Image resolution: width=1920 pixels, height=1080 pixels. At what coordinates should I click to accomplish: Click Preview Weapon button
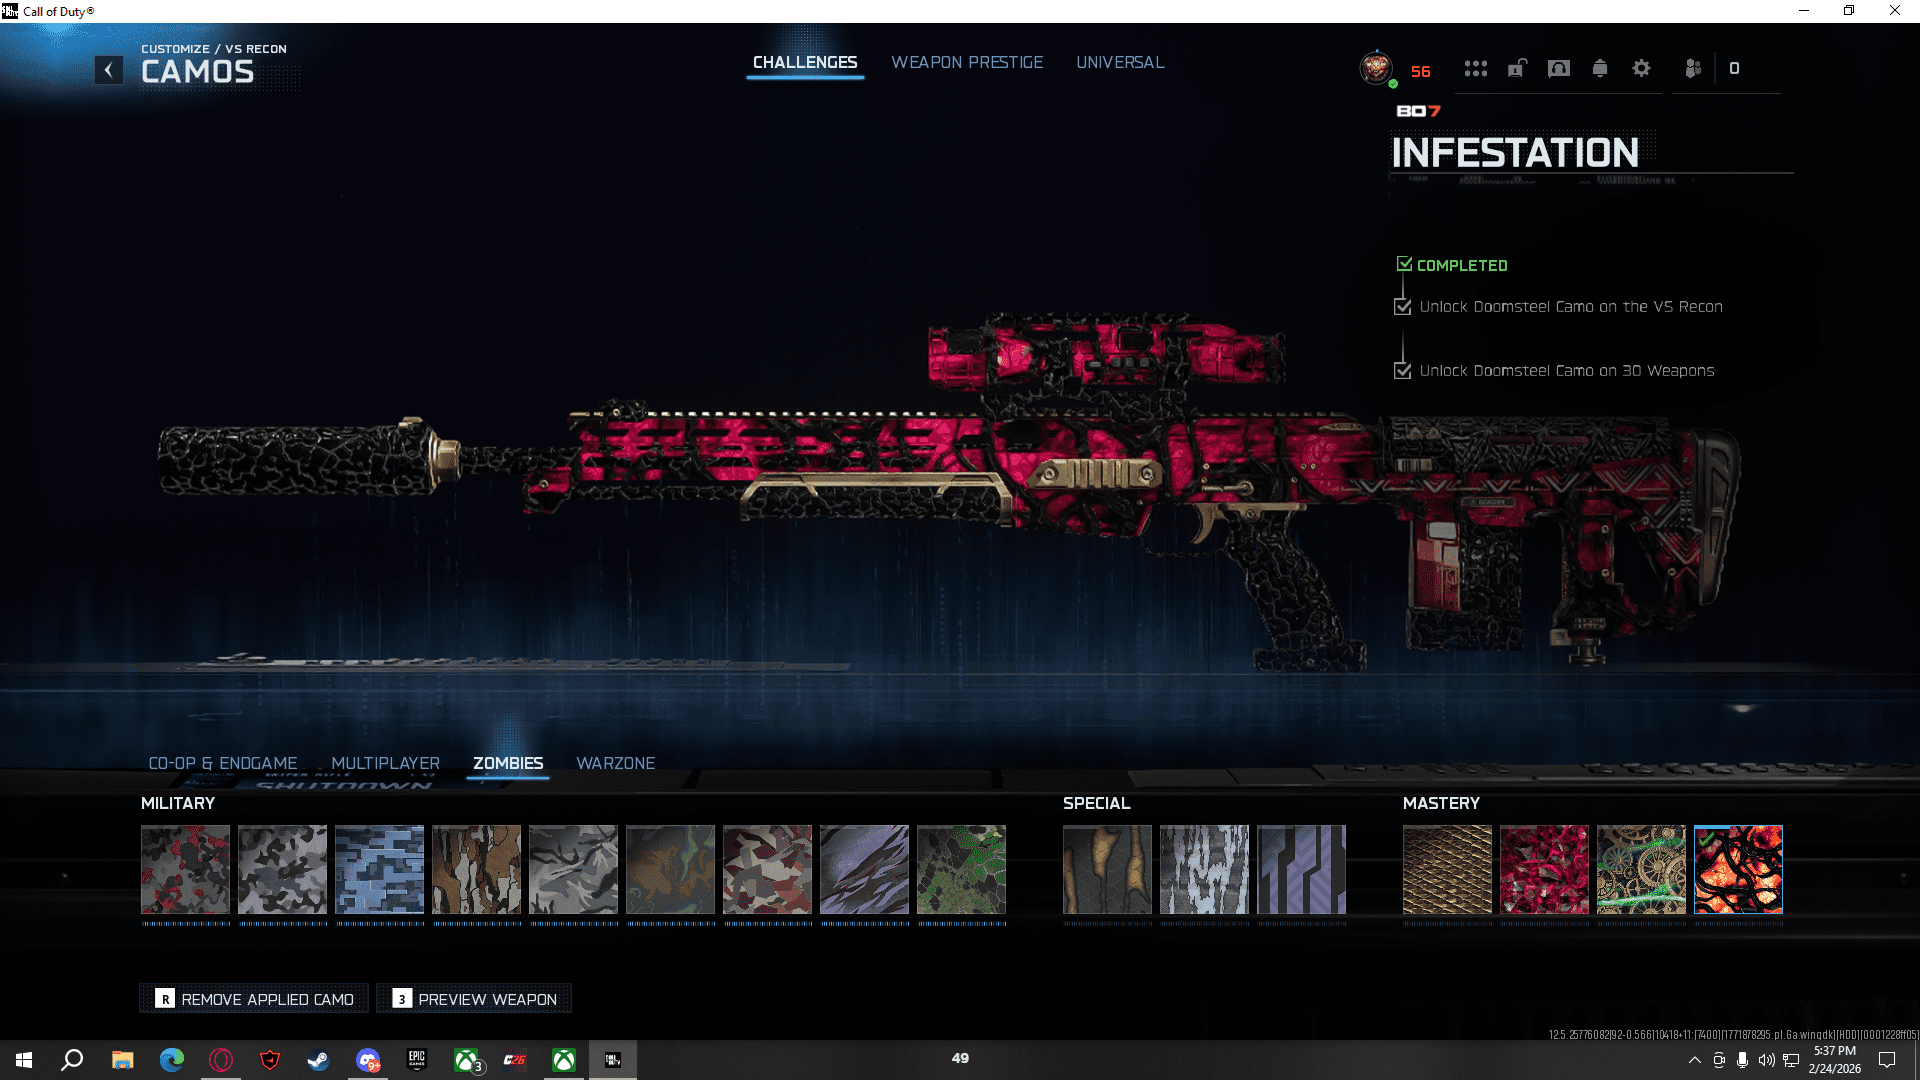[474, 999]
